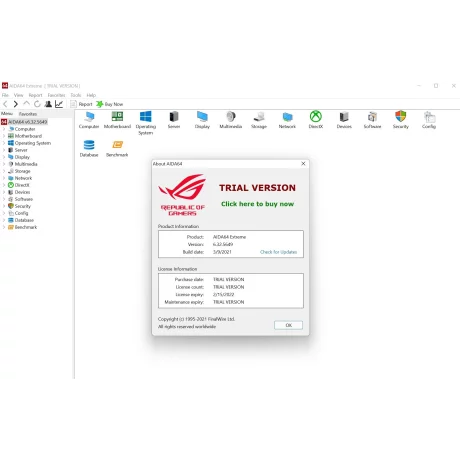The height and width of the screenshot is (460, 460).
Task: Open the Help menu
Action: [x=91, y=95]
